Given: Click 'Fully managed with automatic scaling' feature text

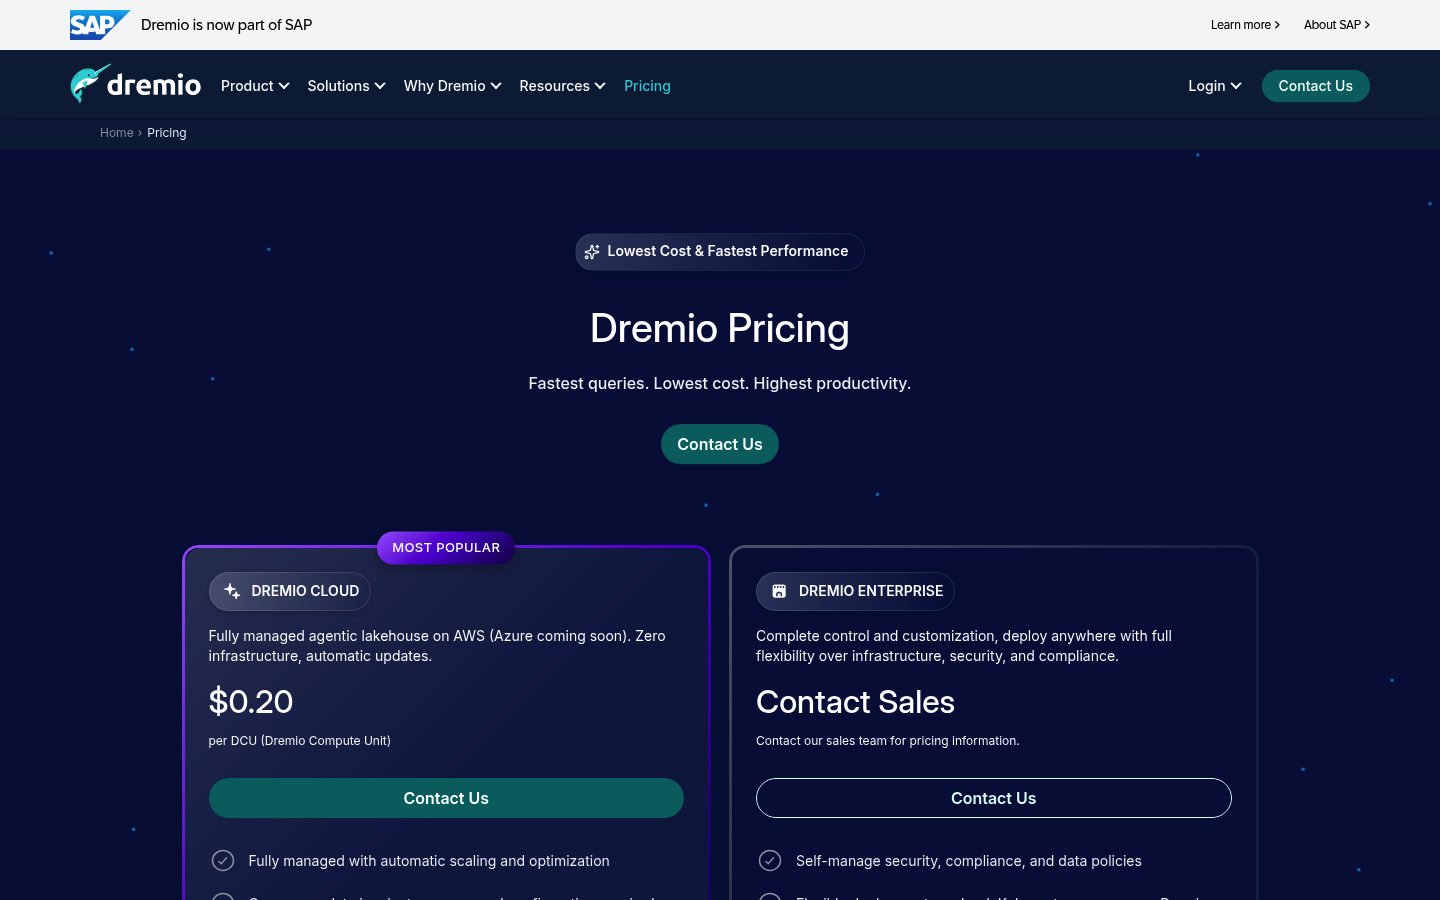Looking at the screenshot, I should 429,861.
